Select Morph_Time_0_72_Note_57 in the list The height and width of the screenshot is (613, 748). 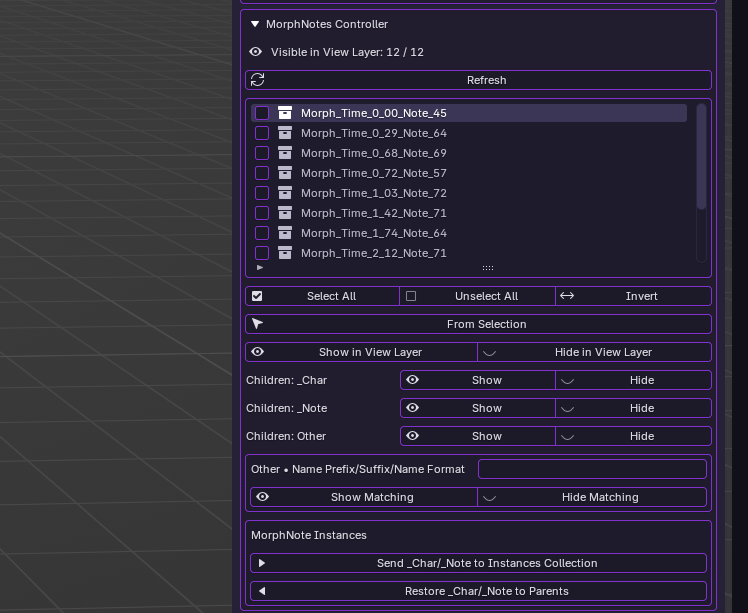[373, 173]
